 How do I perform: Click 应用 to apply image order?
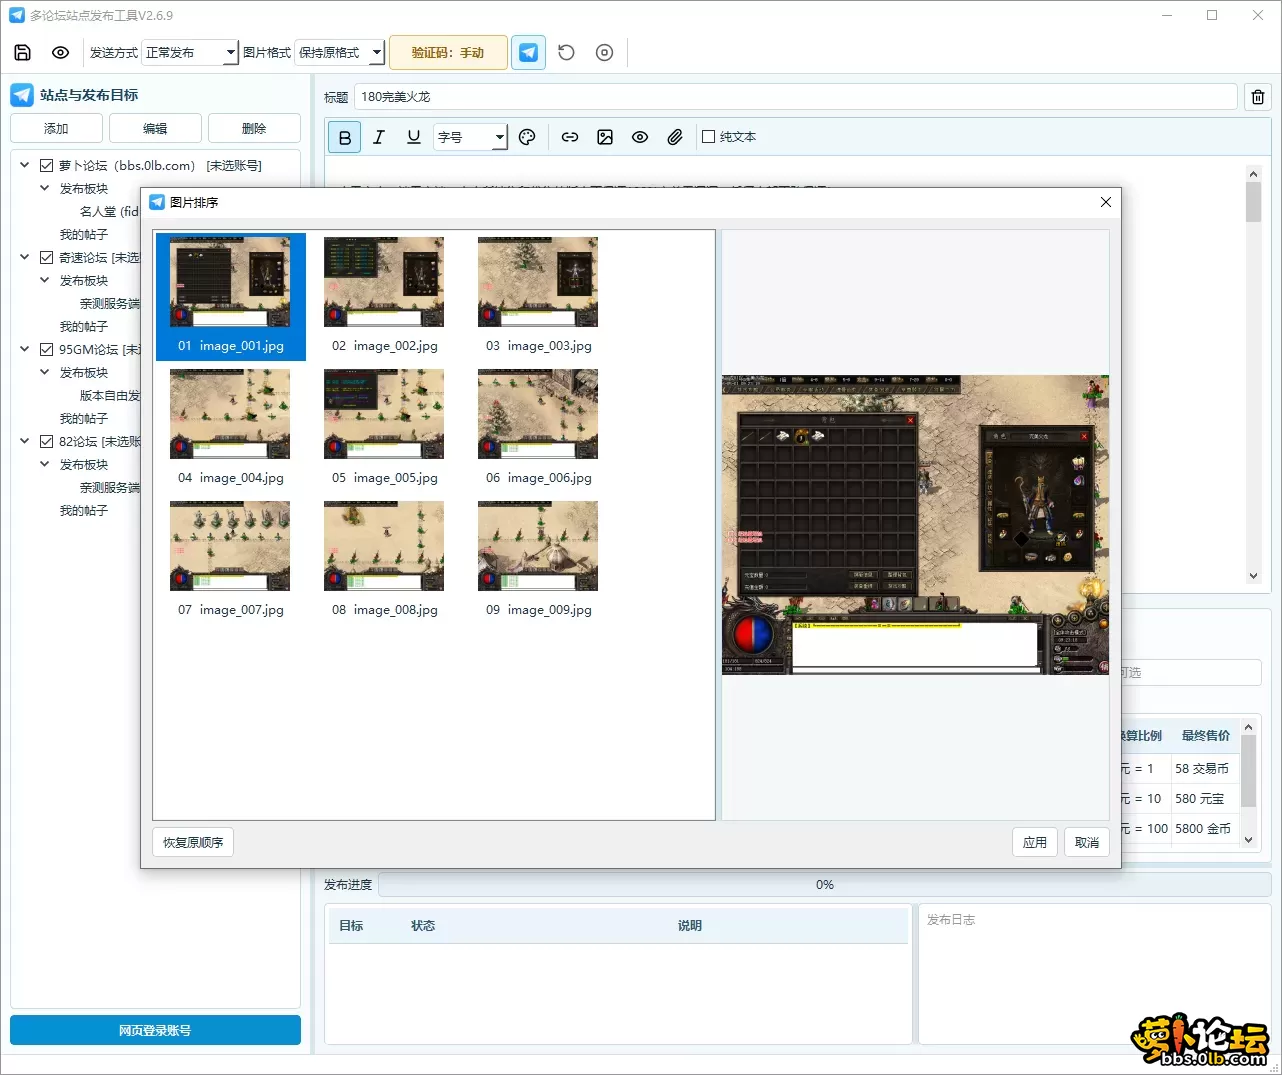click(1035, 843)
